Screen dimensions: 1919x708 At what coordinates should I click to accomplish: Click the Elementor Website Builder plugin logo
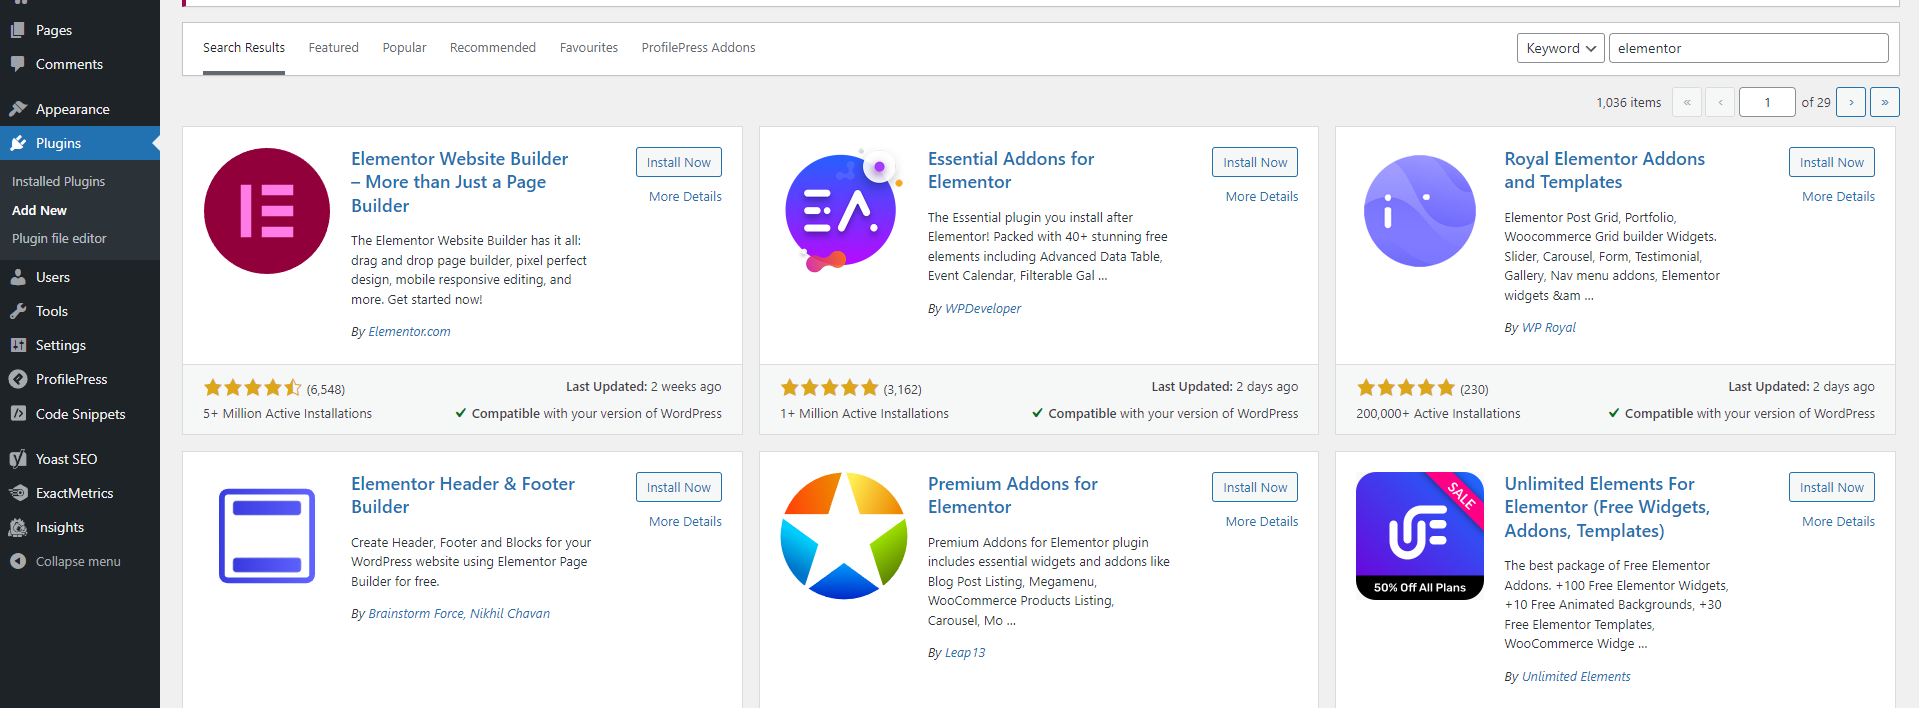tap(267, 211)
